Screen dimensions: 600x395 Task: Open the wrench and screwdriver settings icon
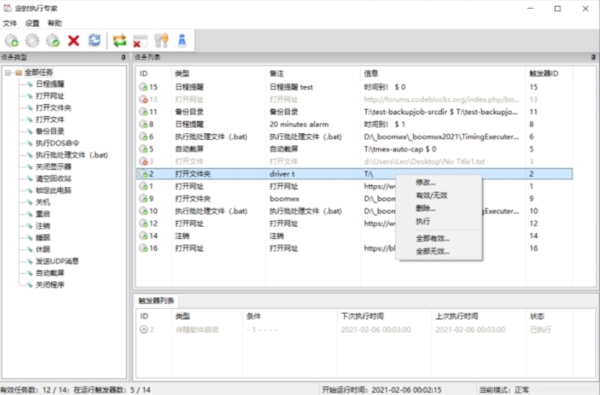(x=161, y=40)
